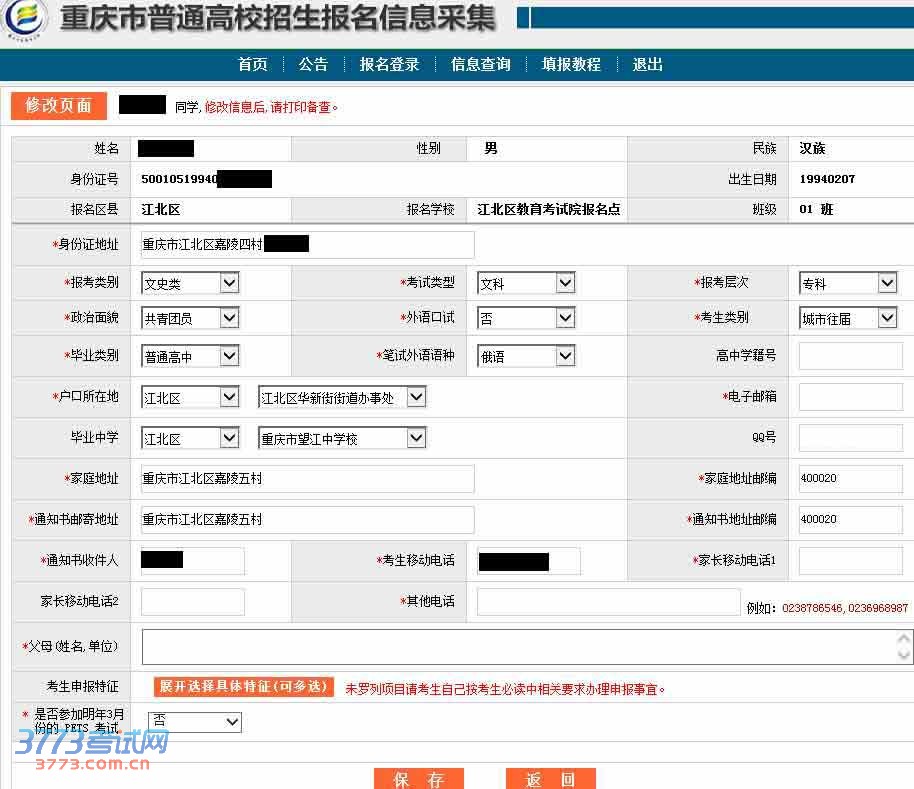This screenshot has width=914, height=789.
Task: Click the site logo icon at top left
Action: pyautogui.click(x=26, y=21)
